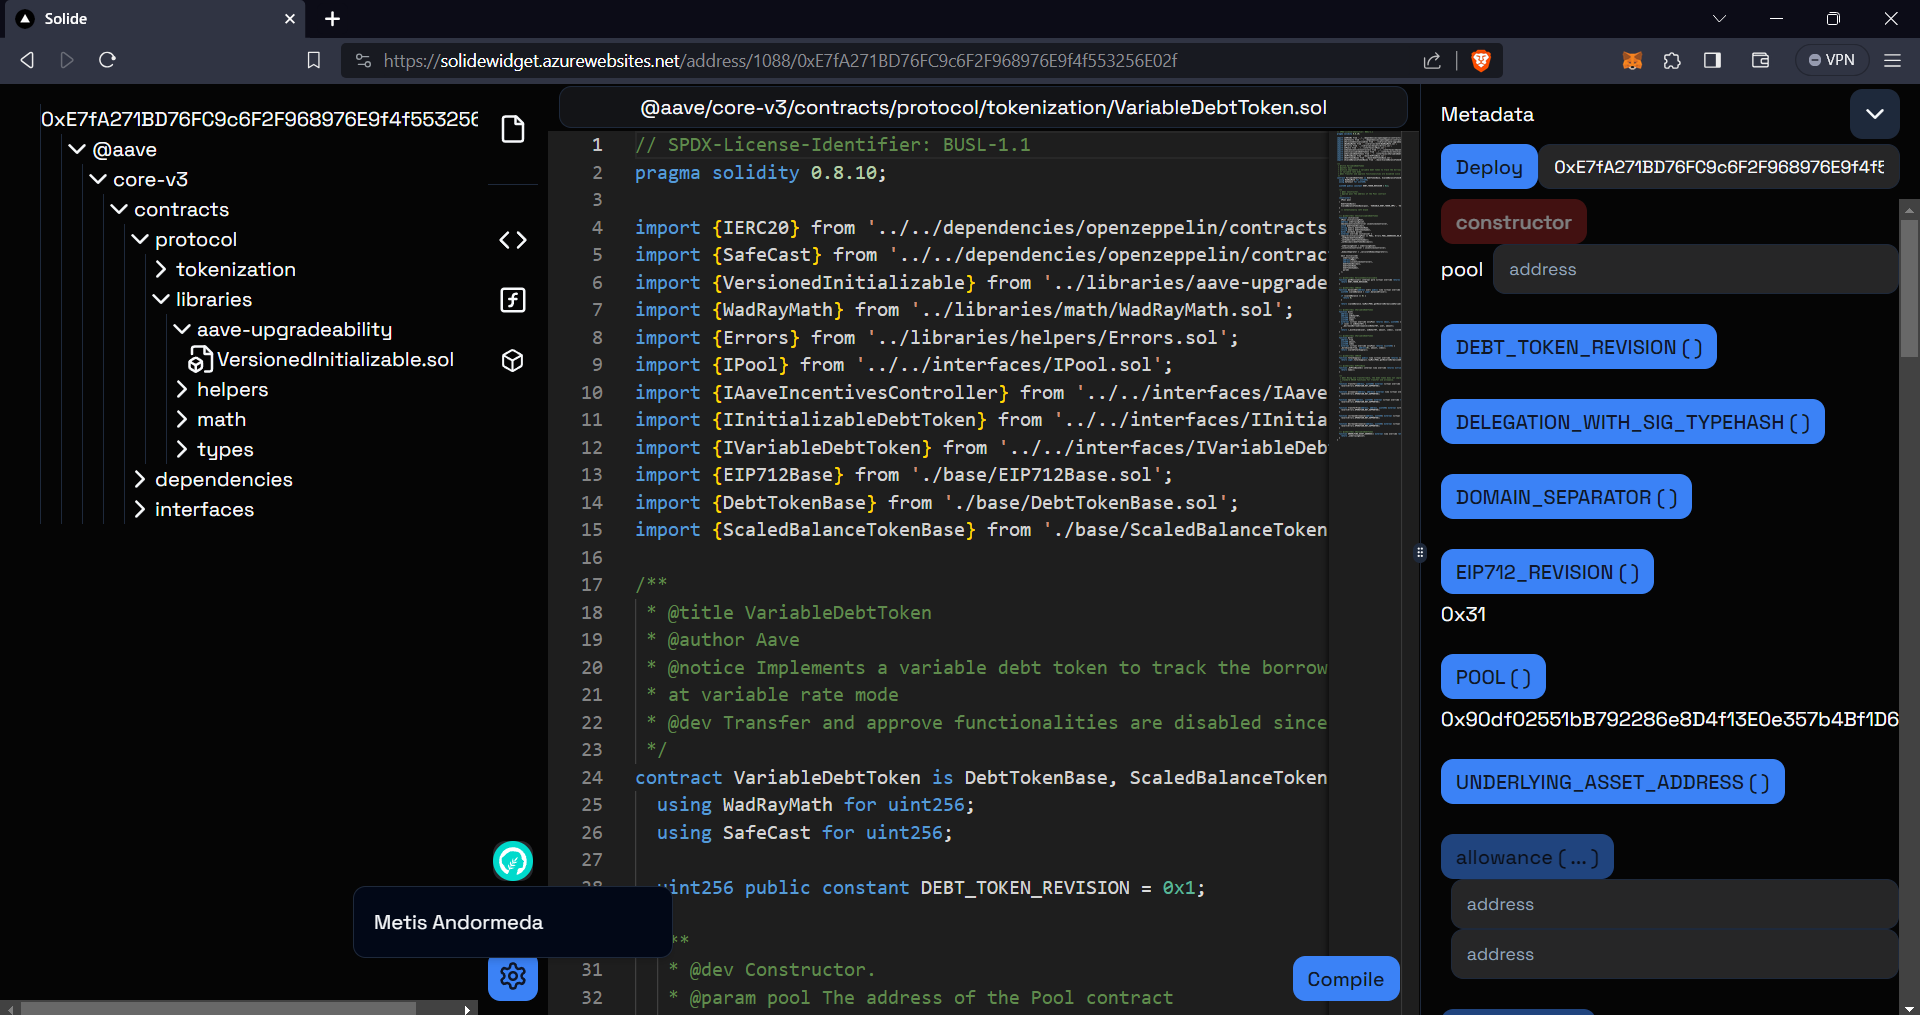Click the VPN button
The height and width of the screenshot is (1015, 1920).
(1832, 60)
